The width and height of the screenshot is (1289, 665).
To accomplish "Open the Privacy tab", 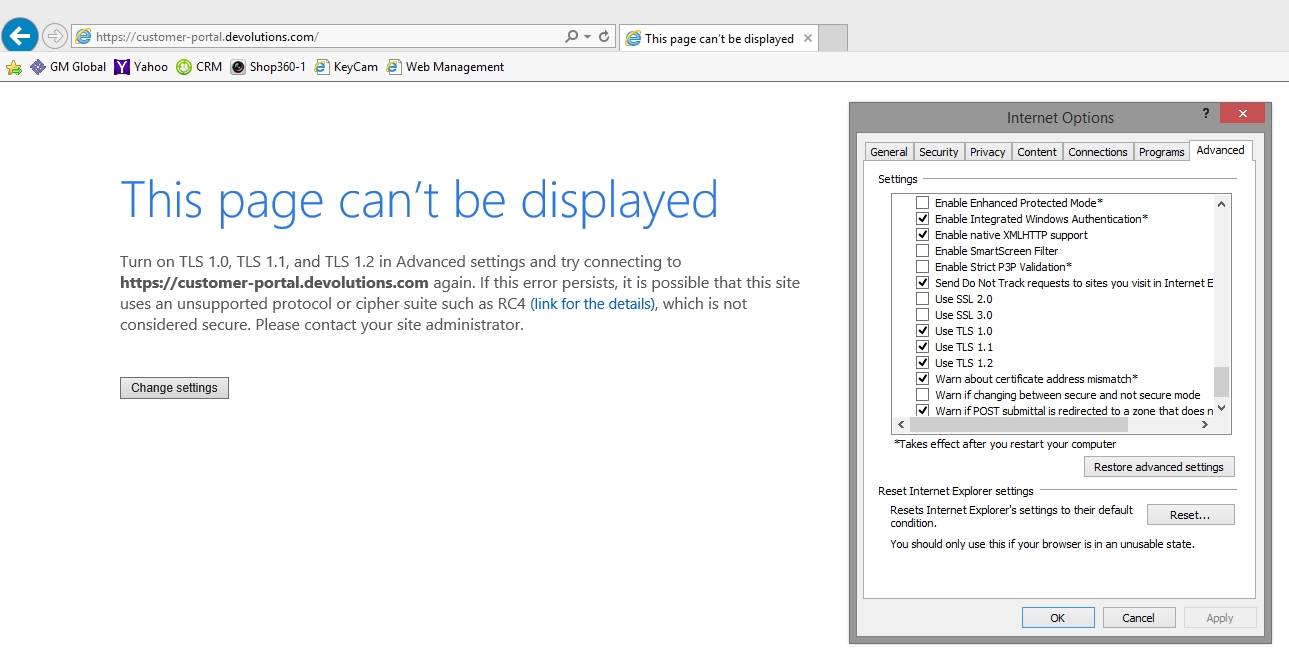I will 988,152.
